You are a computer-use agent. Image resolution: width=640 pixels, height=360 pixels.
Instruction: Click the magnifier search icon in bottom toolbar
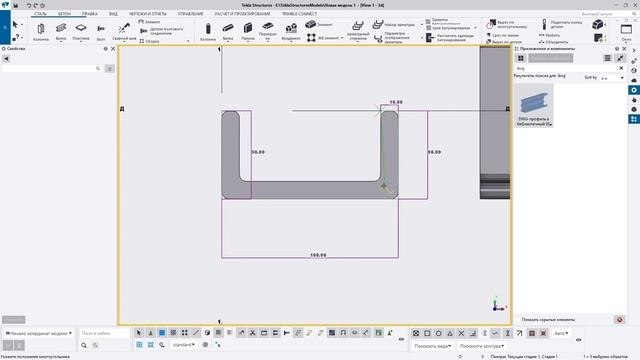point(84,345)
